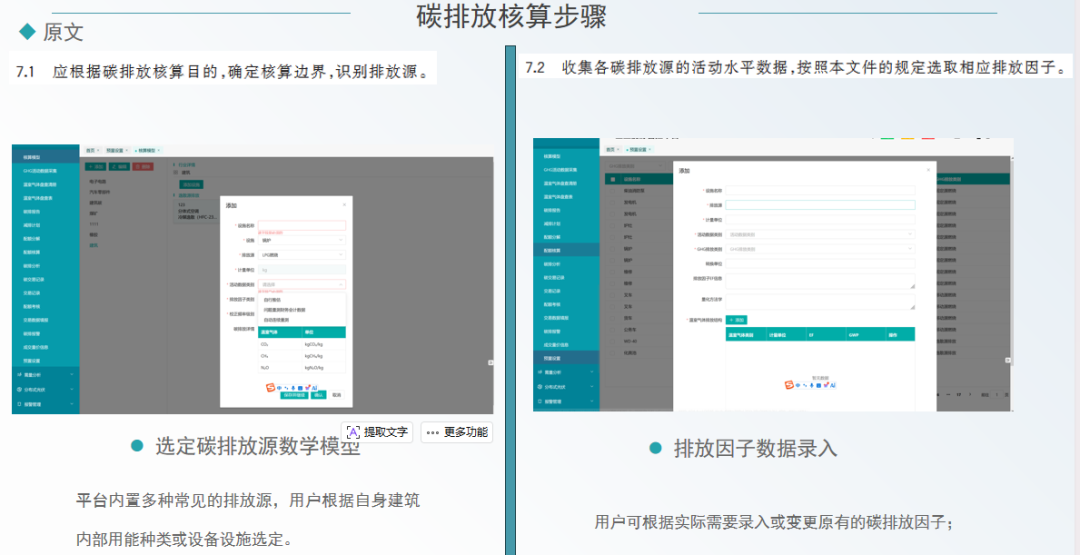Open GHG排放类别 dropdown in right dialog
The width and height of the screenshot is (1080, 555).
pyautogui.click(x=820, y=249)
